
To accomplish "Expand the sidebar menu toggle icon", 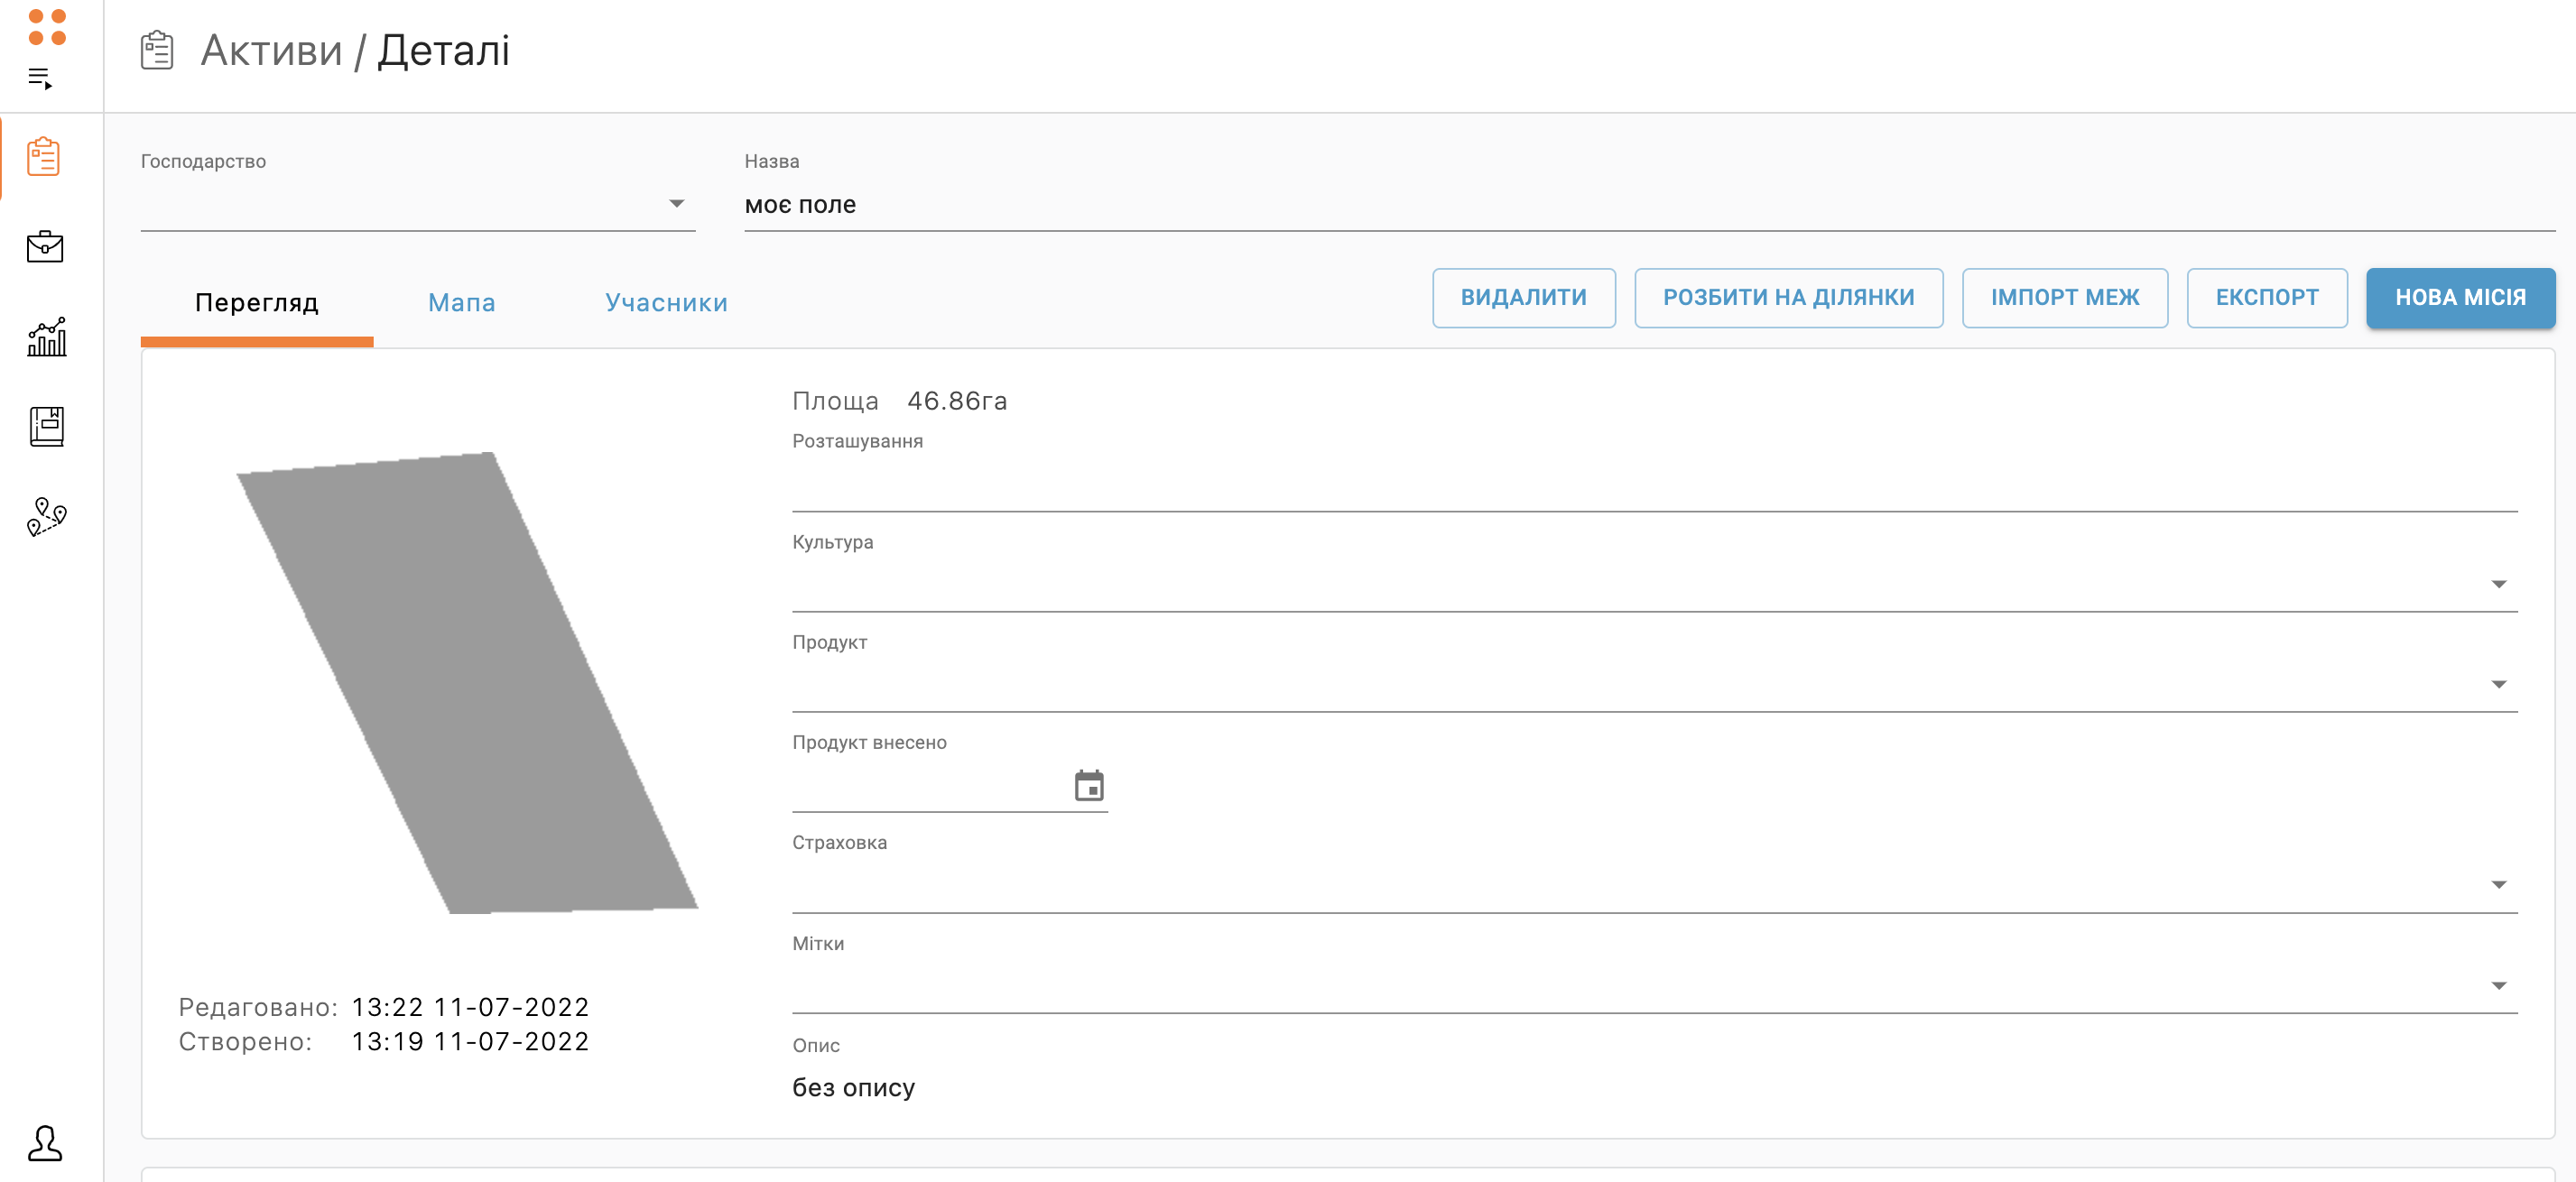I will 40,78.
